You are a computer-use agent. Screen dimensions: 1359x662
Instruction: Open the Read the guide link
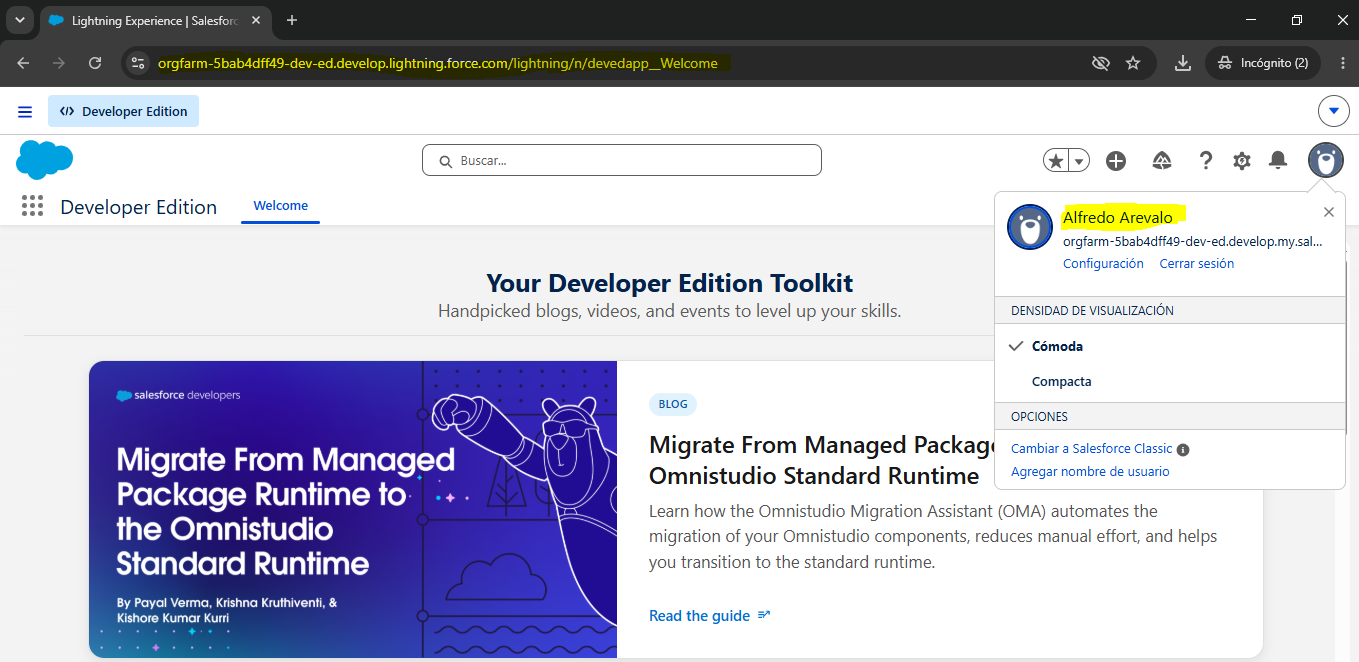710,616
